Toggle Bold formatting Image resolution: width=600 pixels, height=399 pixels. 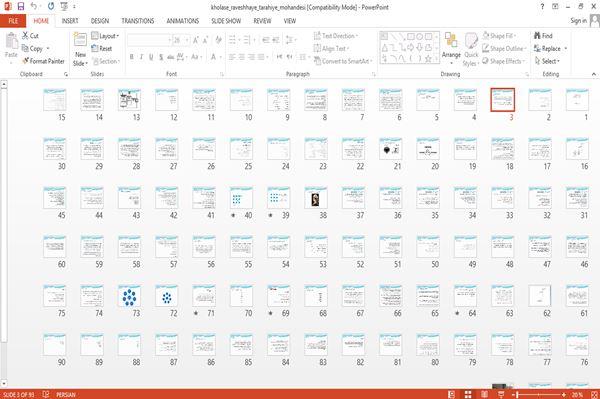131,57
